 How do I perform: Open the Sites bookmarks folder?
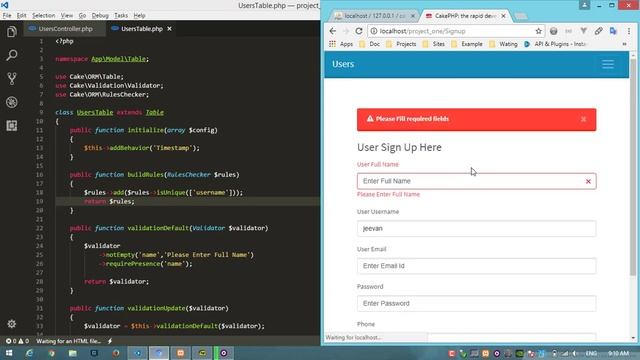point(434,44)
